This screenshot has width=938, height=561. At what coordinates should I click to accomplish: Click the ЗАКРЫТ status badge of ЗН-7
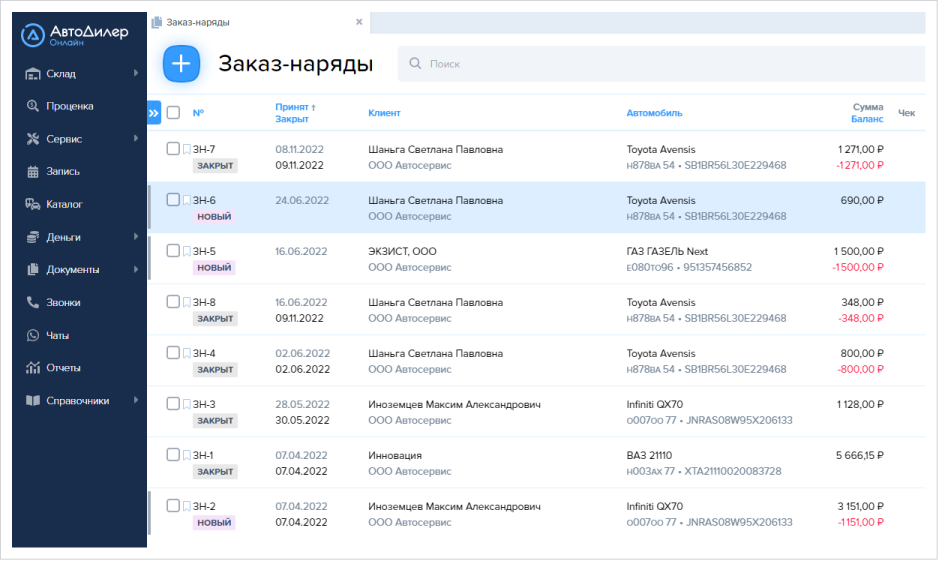(215, 166)
